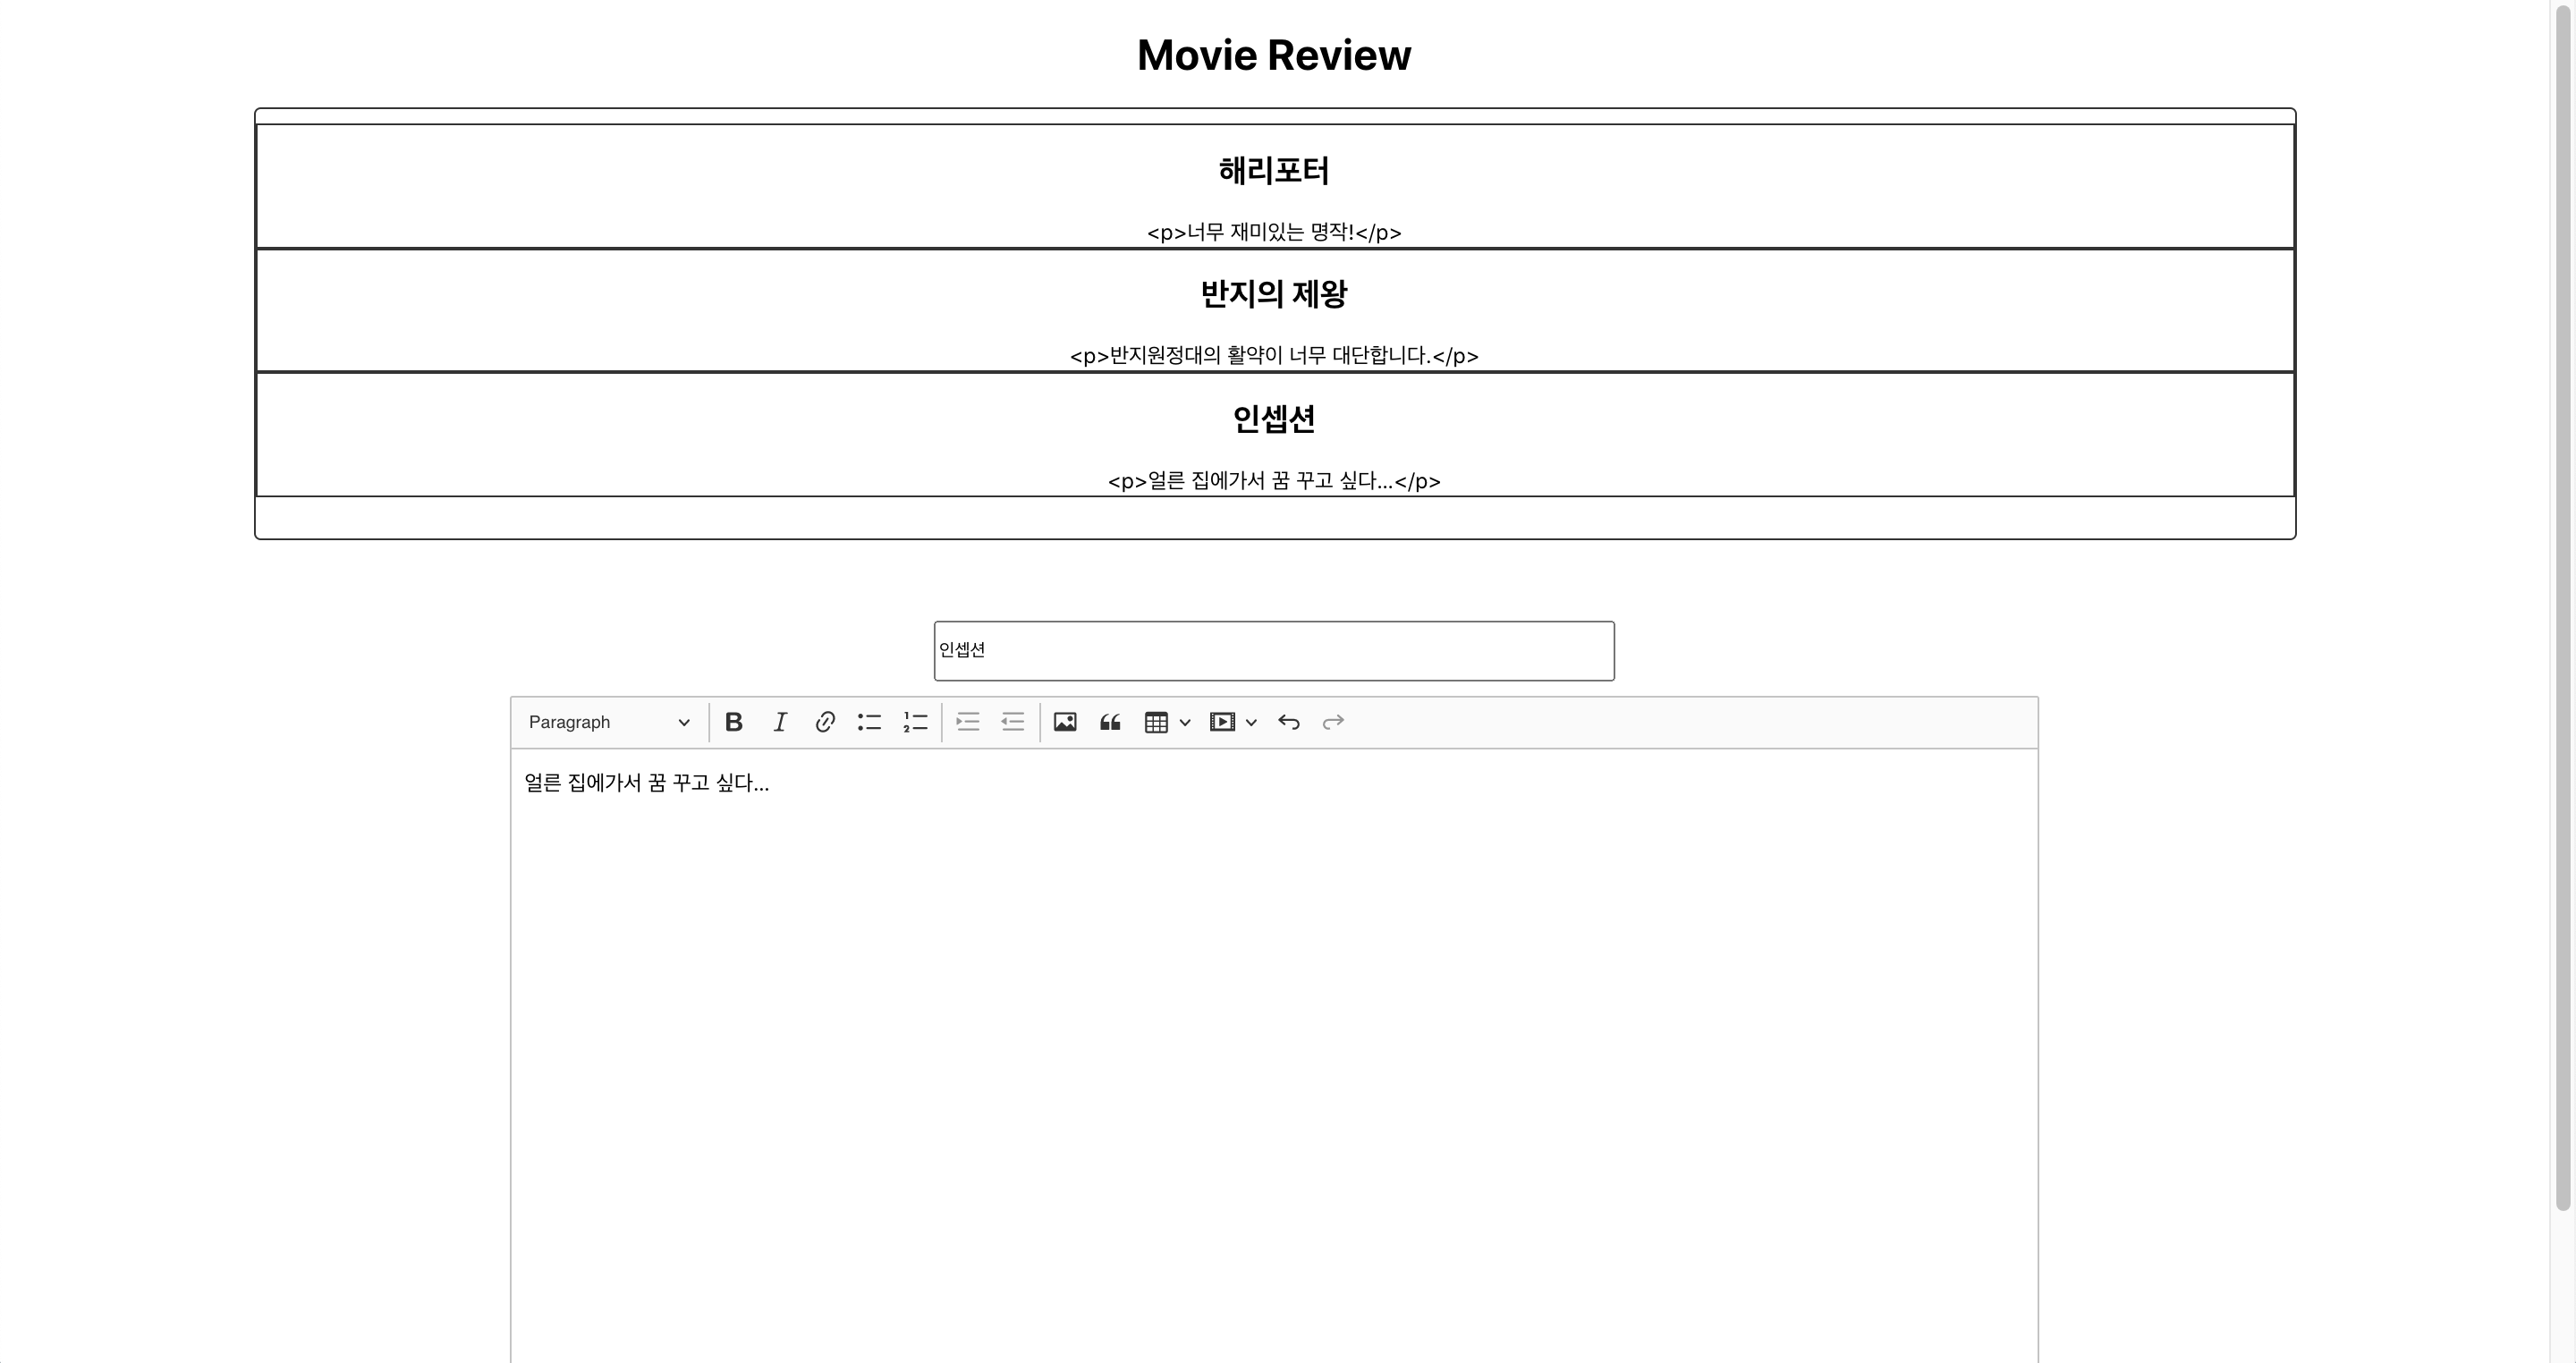Image resolution: width=2576 pixels, height=1363 pixels.
Task: Undo the last editor change
Action: 1288,721
